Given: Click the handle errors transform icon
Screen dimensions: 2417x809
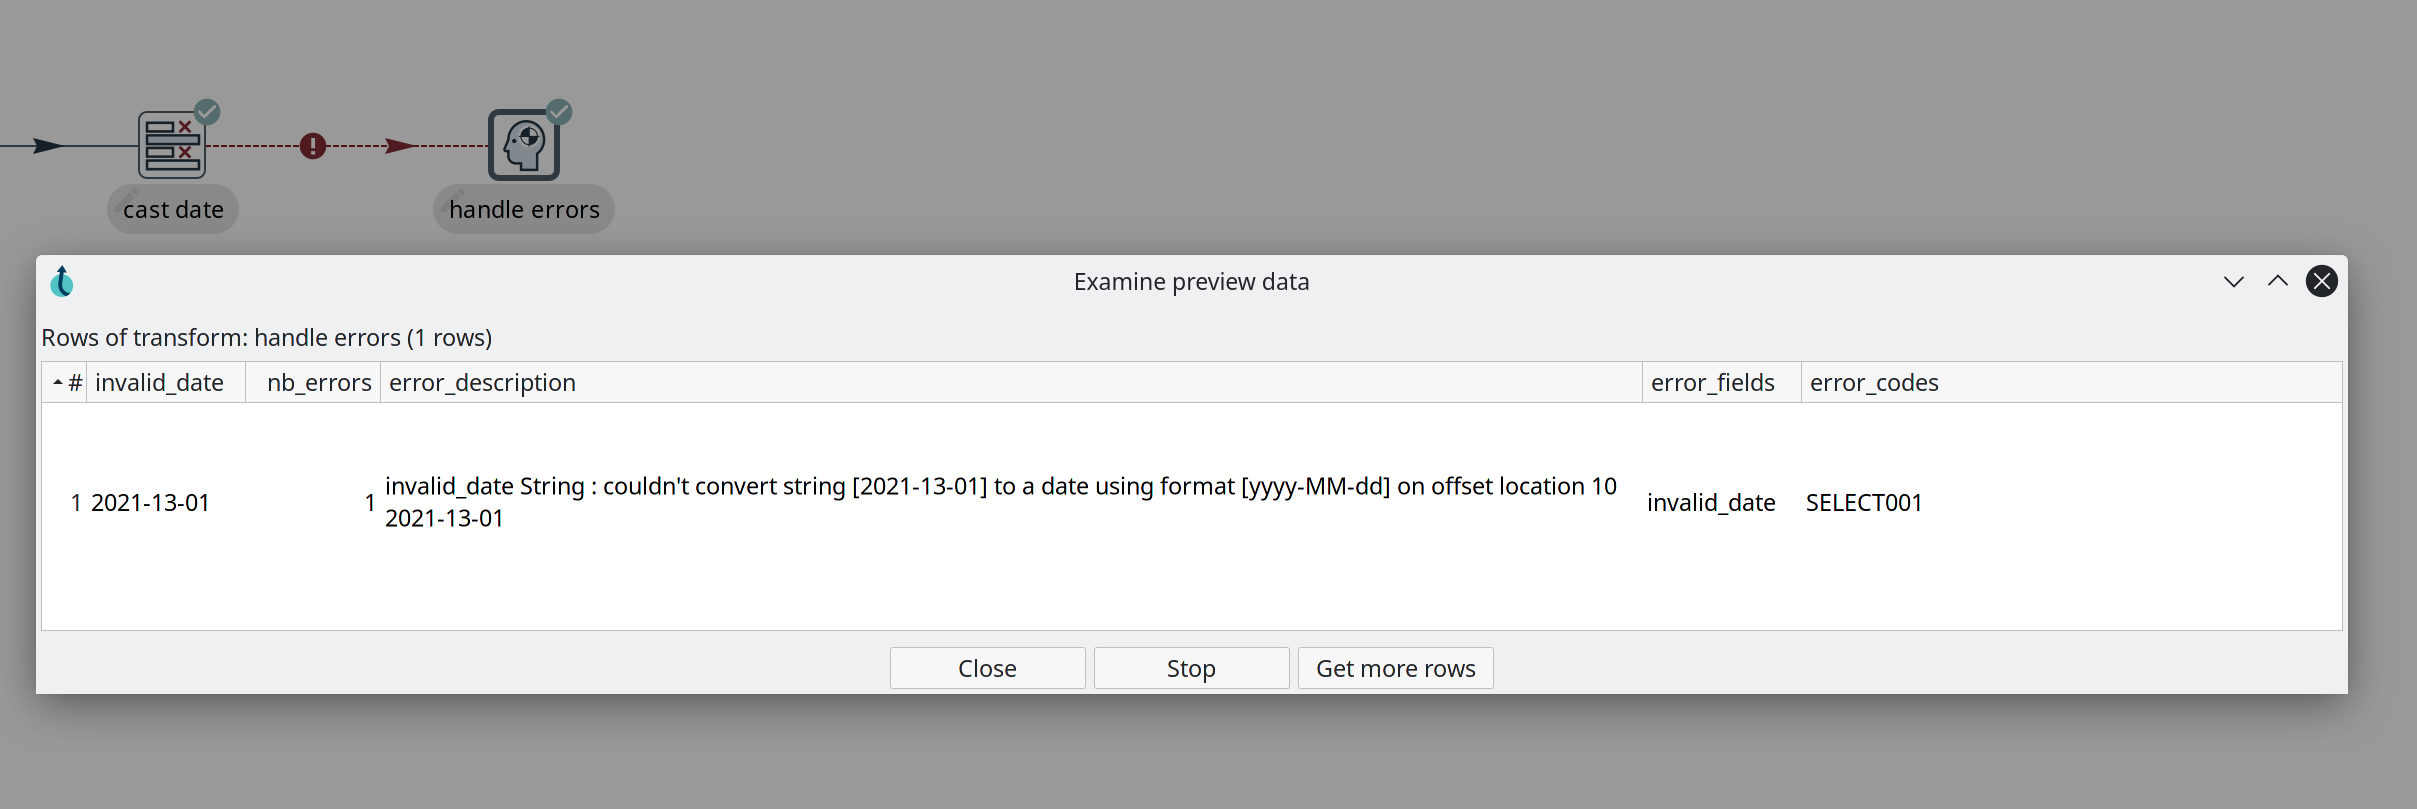Looking at the screenshot, I should [x=523, y=146].
